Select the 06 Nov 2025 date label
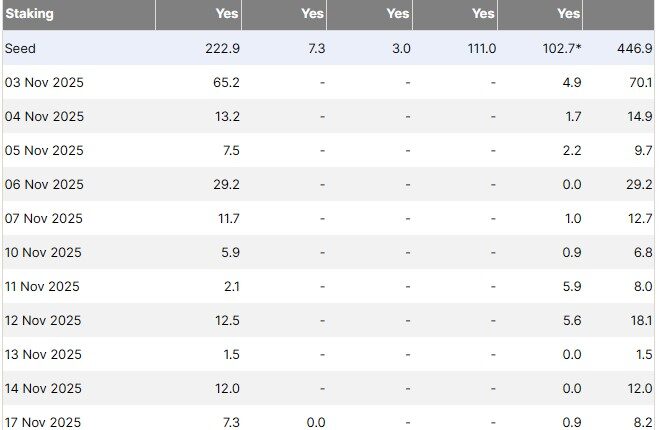Viewport: 662px width, 430px height. (x=44, y=184)
